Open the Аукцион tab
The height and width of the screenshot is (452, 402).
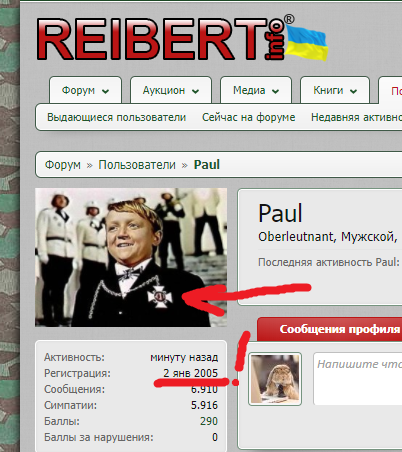(x=171, y=90)
